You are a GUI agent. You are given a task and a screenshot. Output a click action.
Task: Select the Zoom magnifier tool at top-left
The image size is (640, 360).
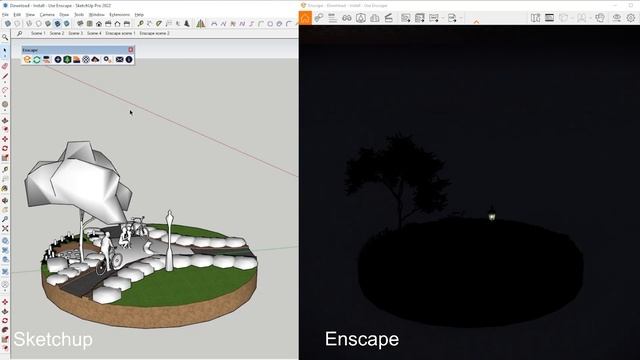[x=5, y=38]
